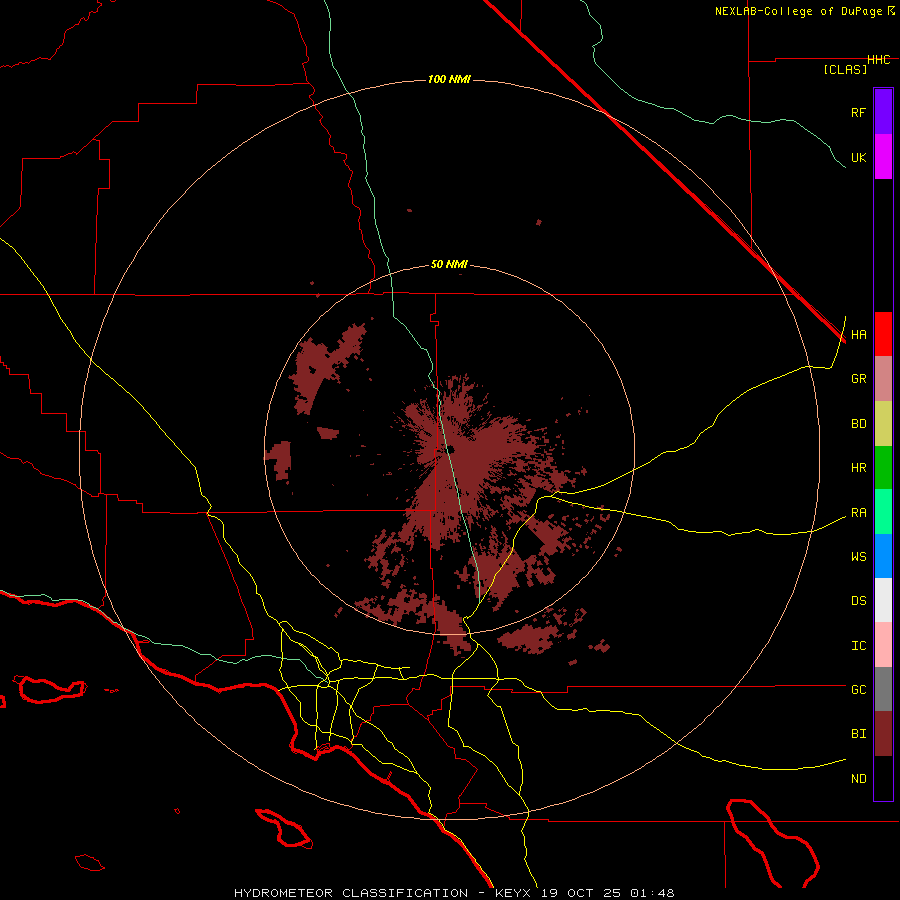Click the GC legend label

[x=858, y=690]
